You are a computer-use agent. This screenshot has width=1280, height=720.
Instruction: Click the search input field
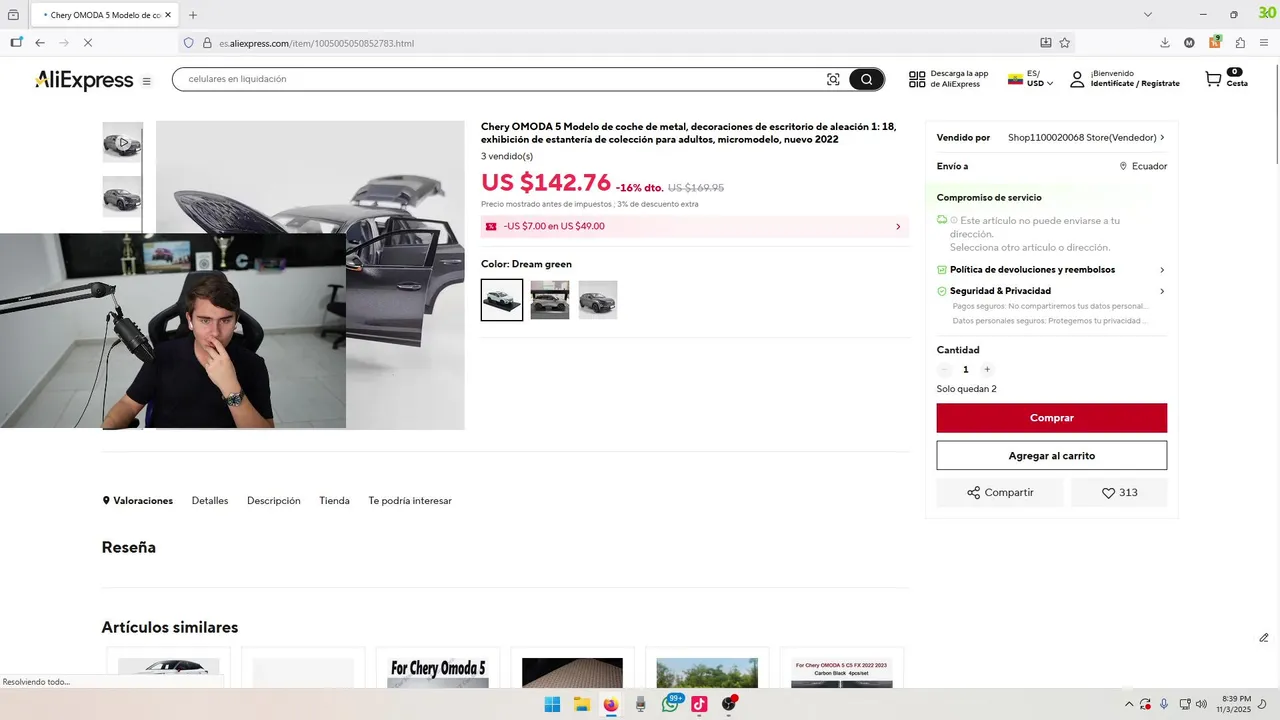point(500,79)
